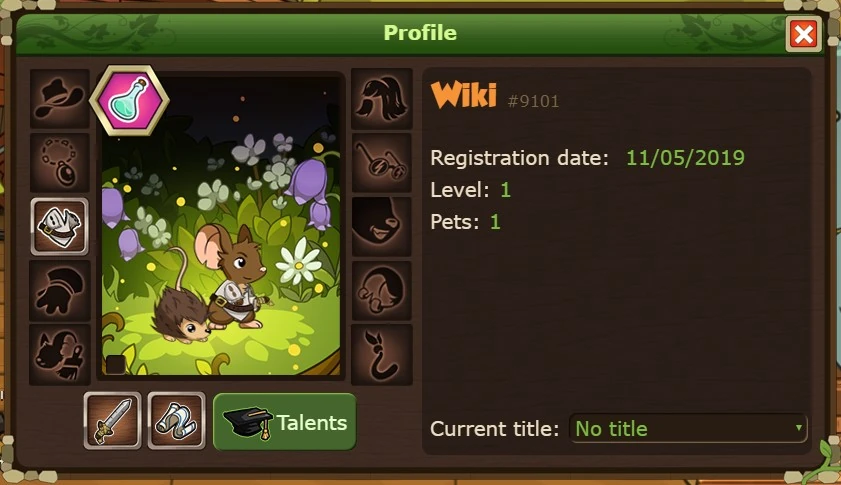Screen dimensions: 841x485
Task: Click the small dark square in portrait corner
Action: (x=115, y=364)
